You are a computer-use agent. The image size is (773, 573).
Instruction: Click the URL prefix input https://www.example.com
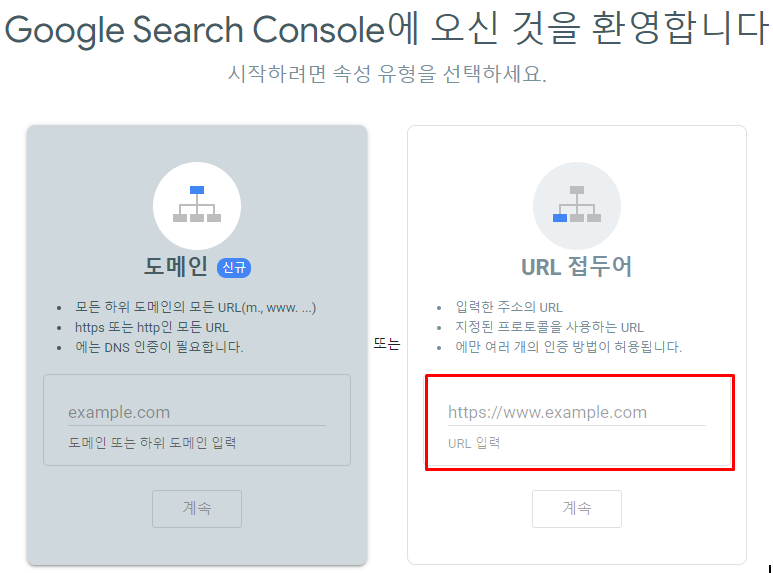577,412
